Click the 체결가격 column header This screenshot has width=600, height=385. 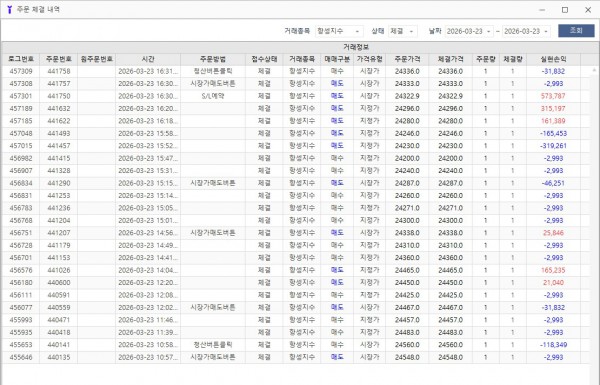pos(450,59)
